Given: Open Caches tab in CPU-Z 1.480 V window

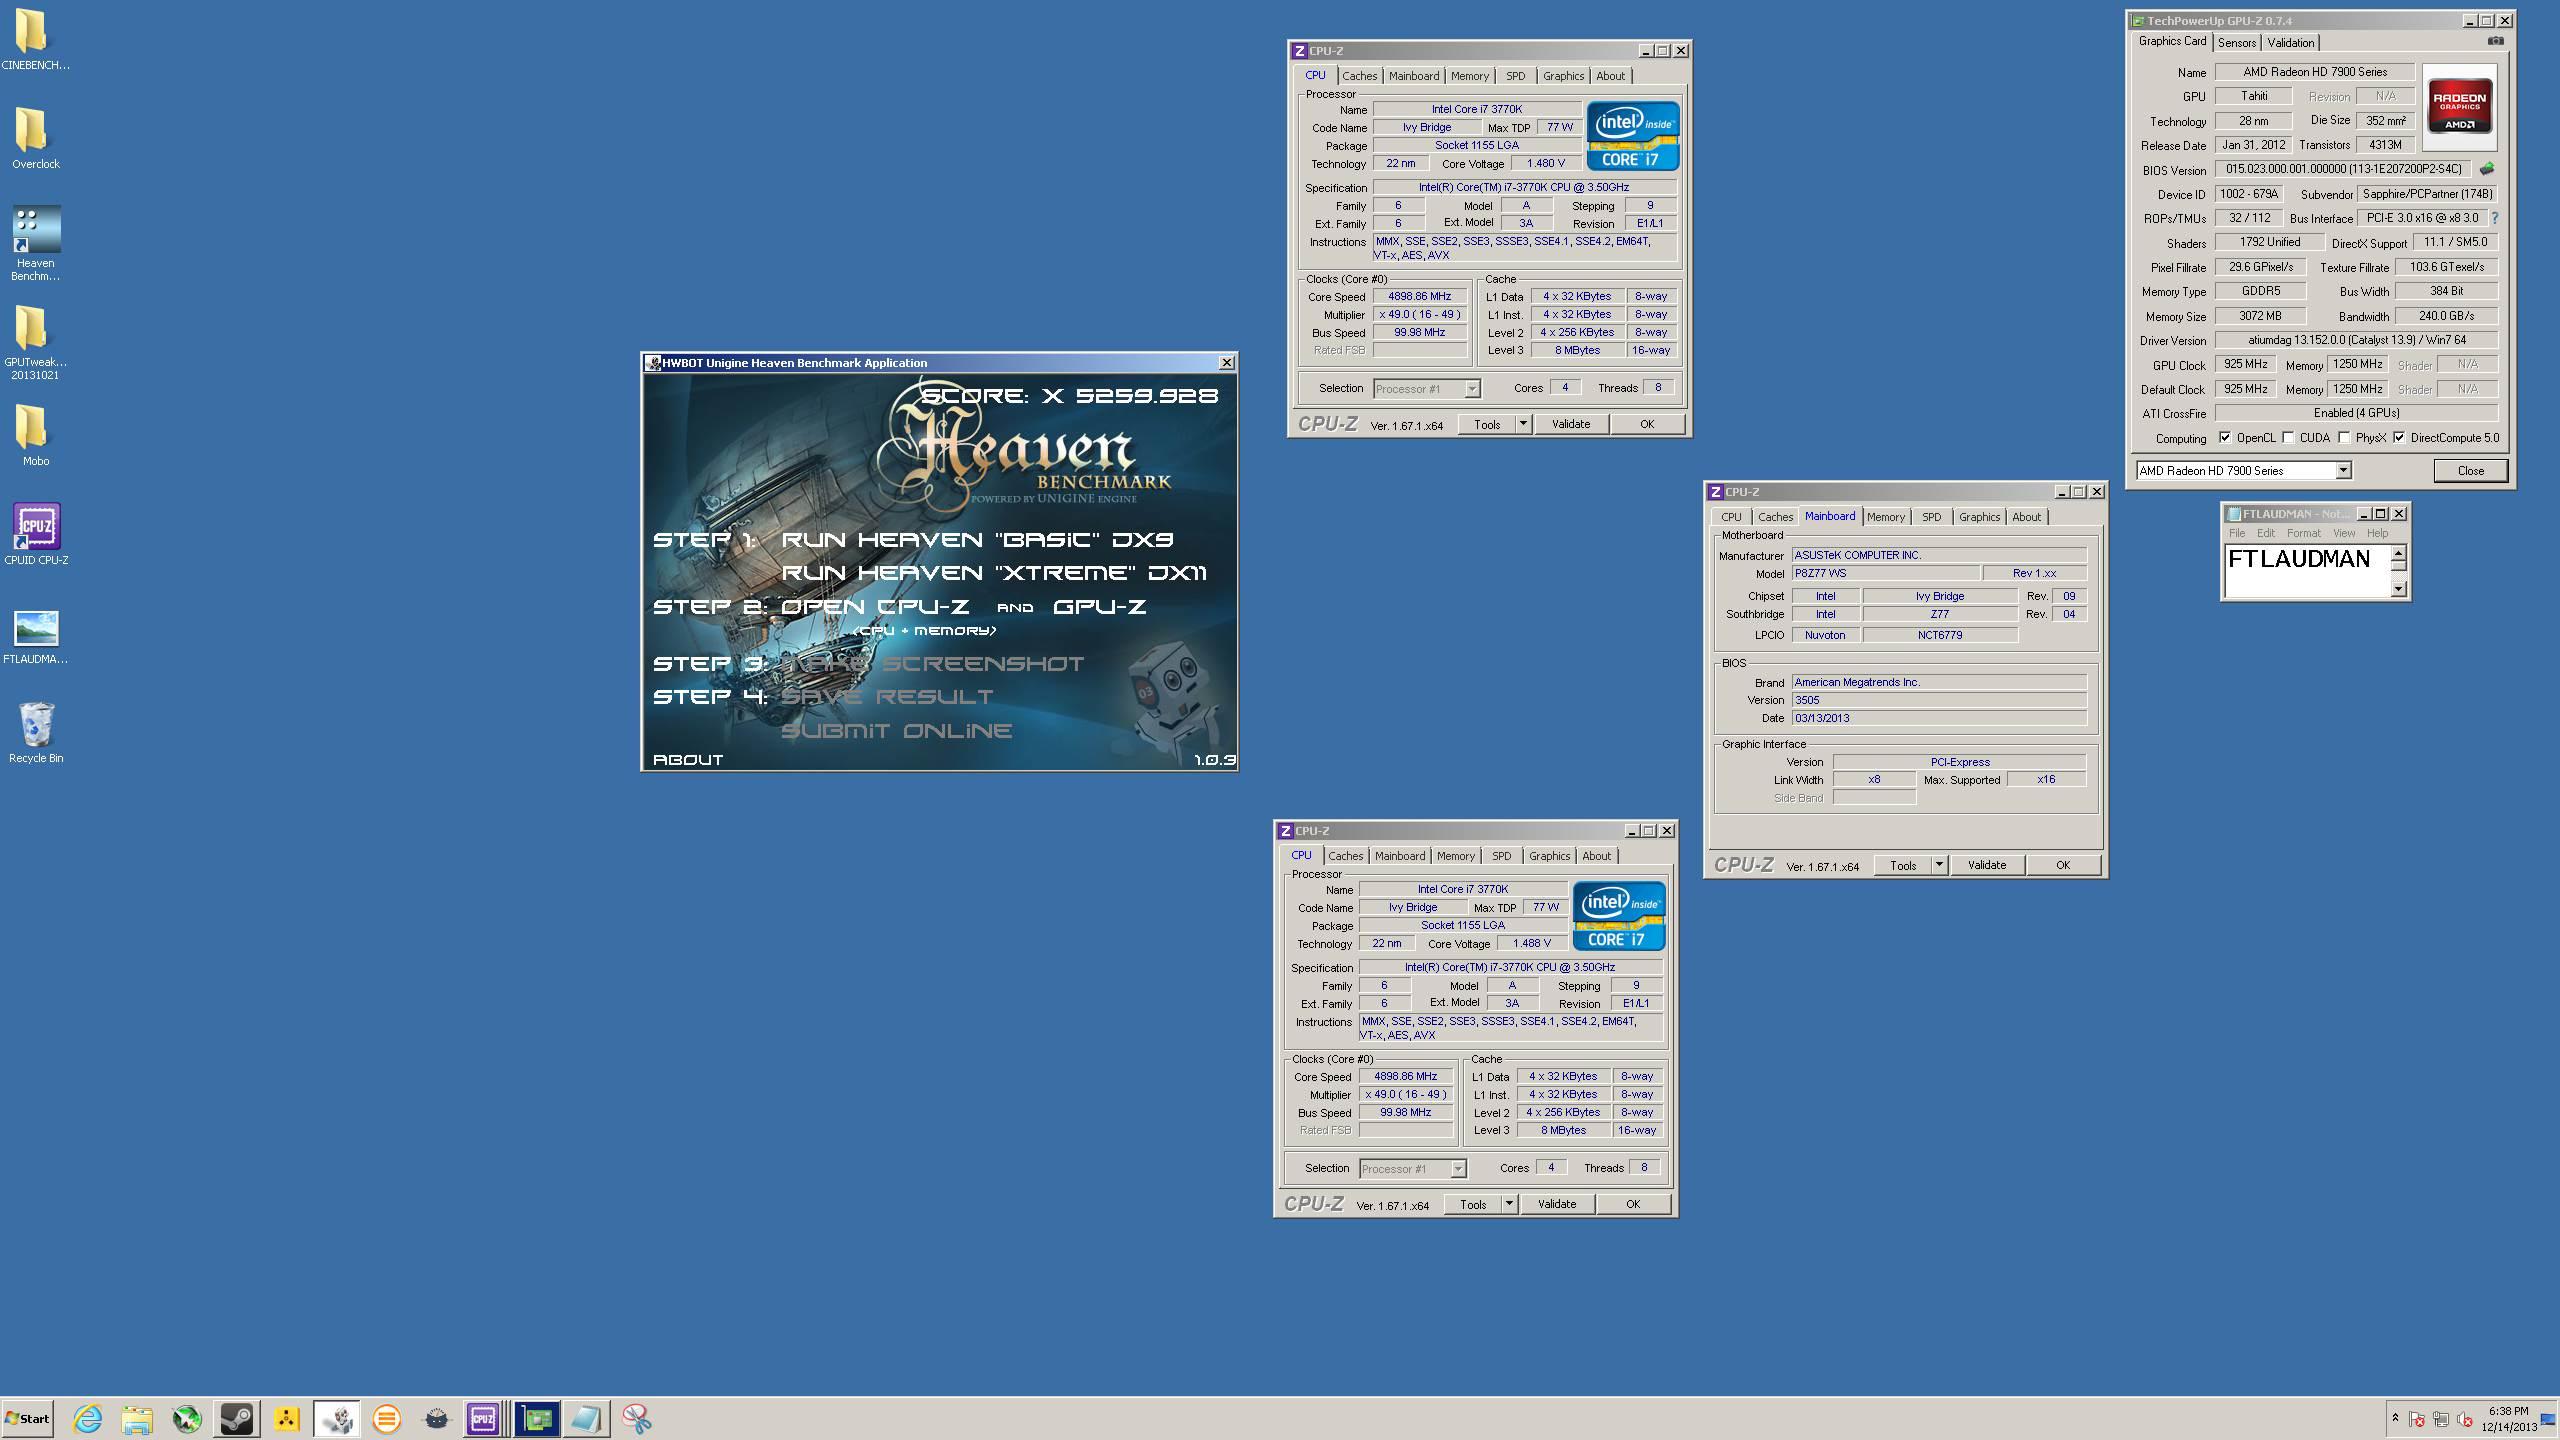Looking at the screenshot, I should [x=1359, y=76].
